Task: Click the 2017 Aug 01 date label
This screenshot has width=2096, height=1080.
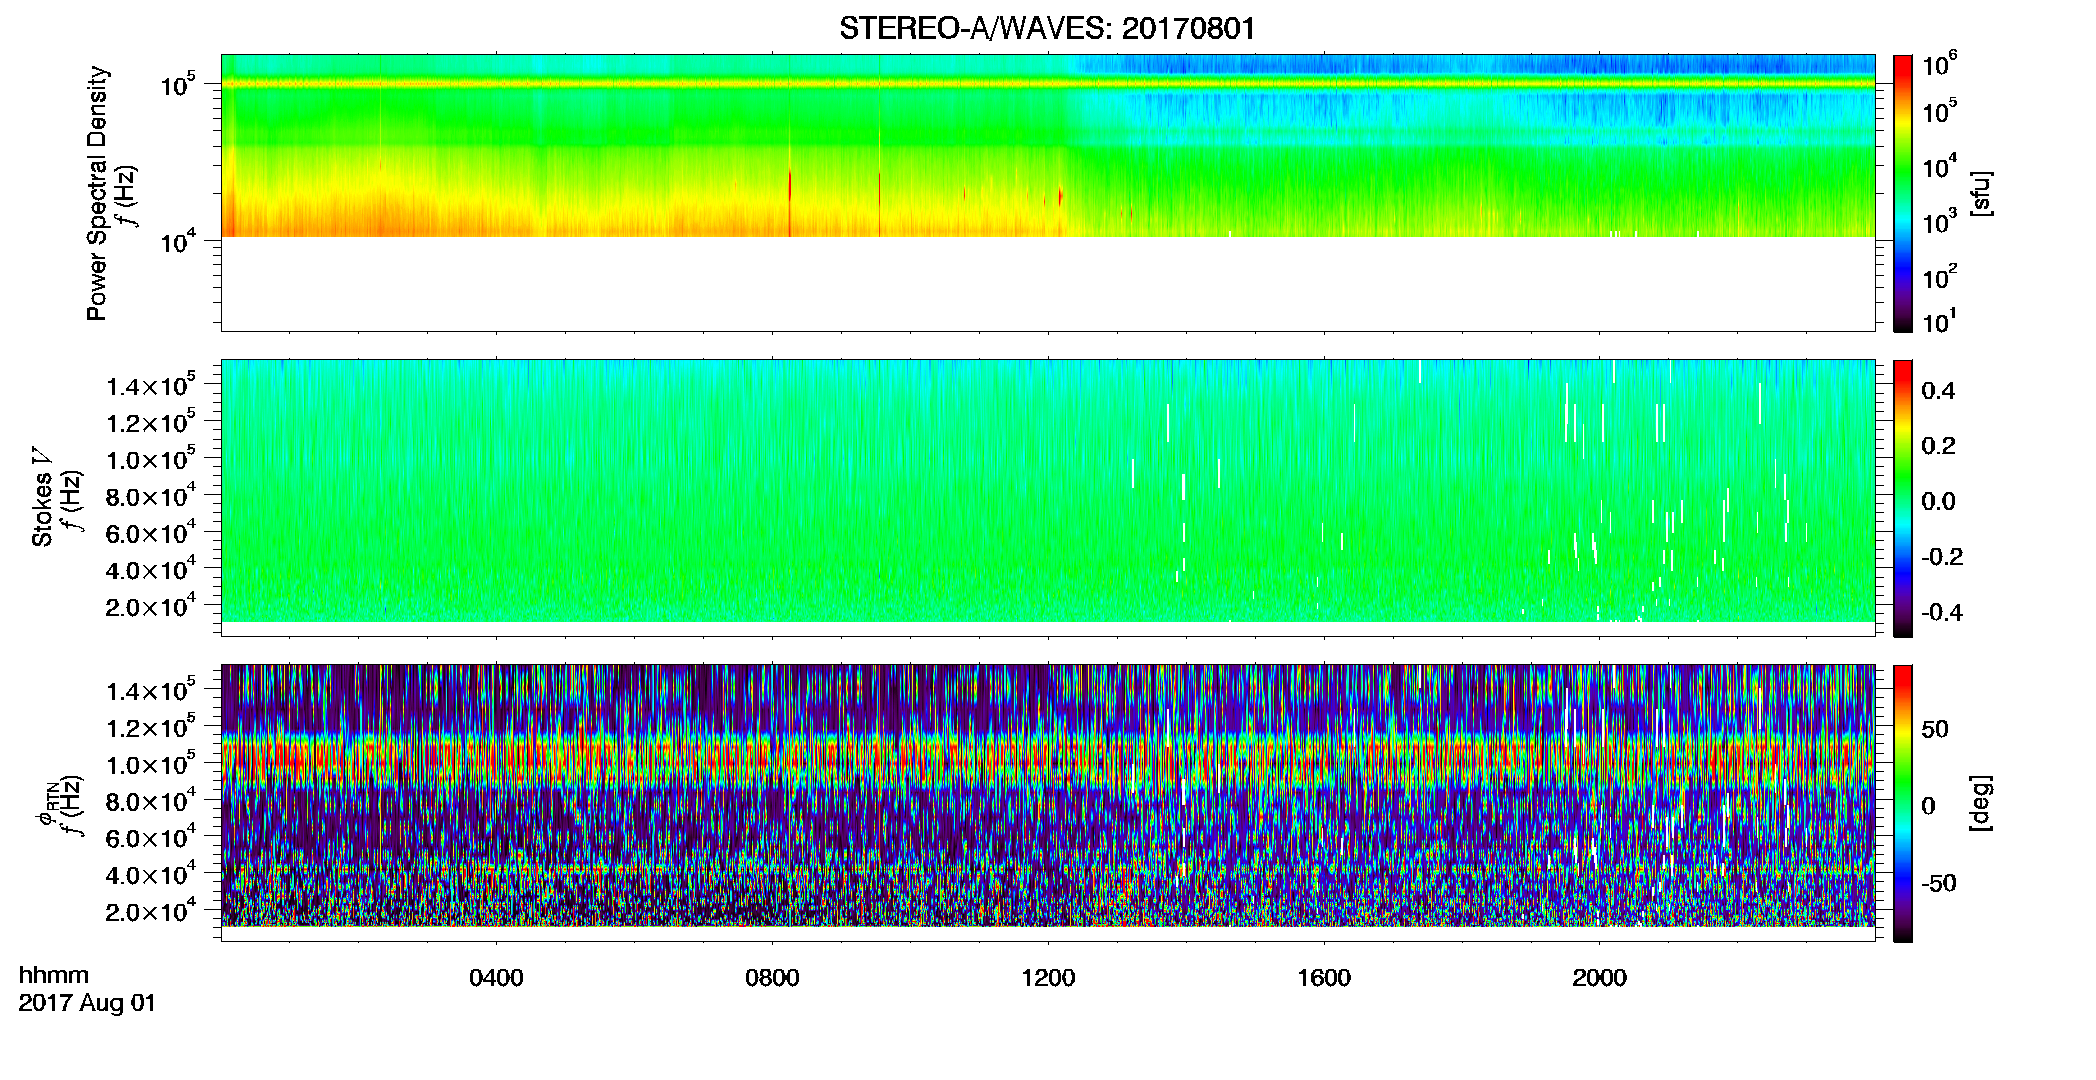Action: click(88, 1003)
